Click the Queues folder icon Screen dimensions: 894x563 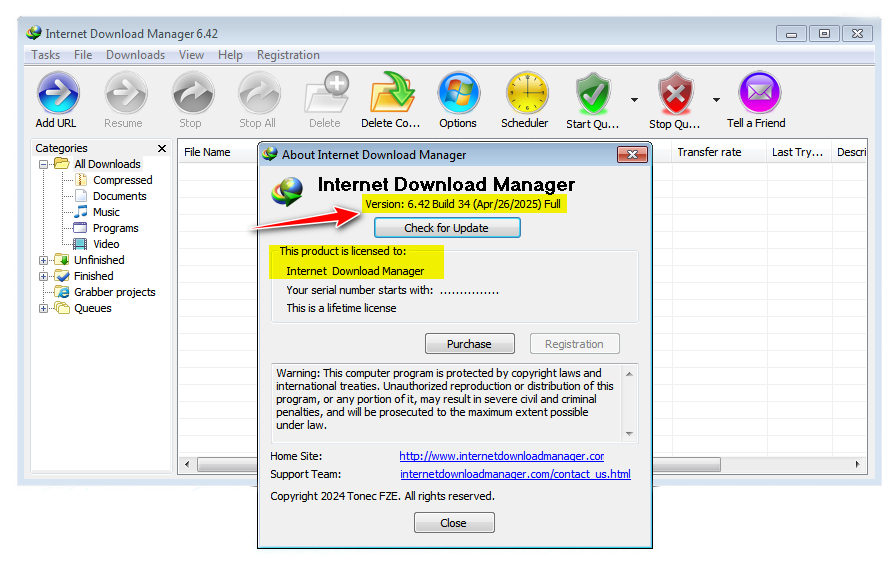coord(62,308)
